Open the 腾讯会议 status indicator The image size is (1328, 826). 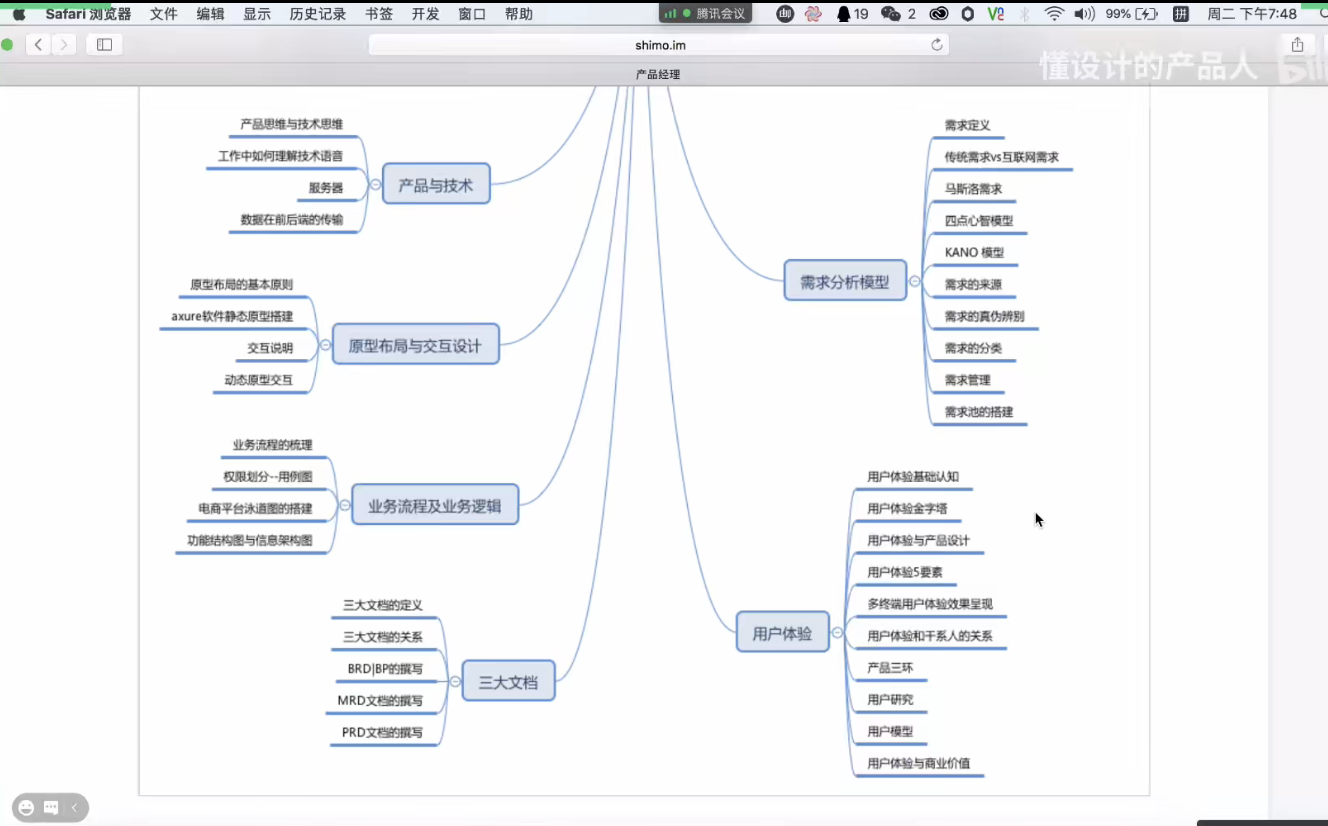click(705, 13)
